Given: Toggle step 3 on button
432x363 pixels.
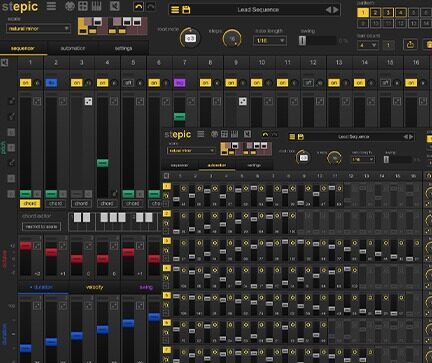Looking at the screenshot, I should pos(76,83).
